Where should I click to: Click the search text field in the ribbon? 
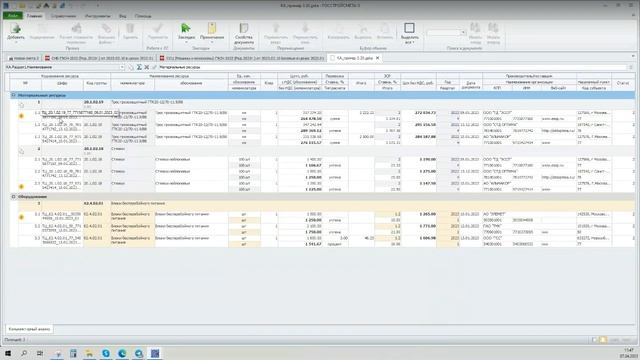[x=443, y=33]
